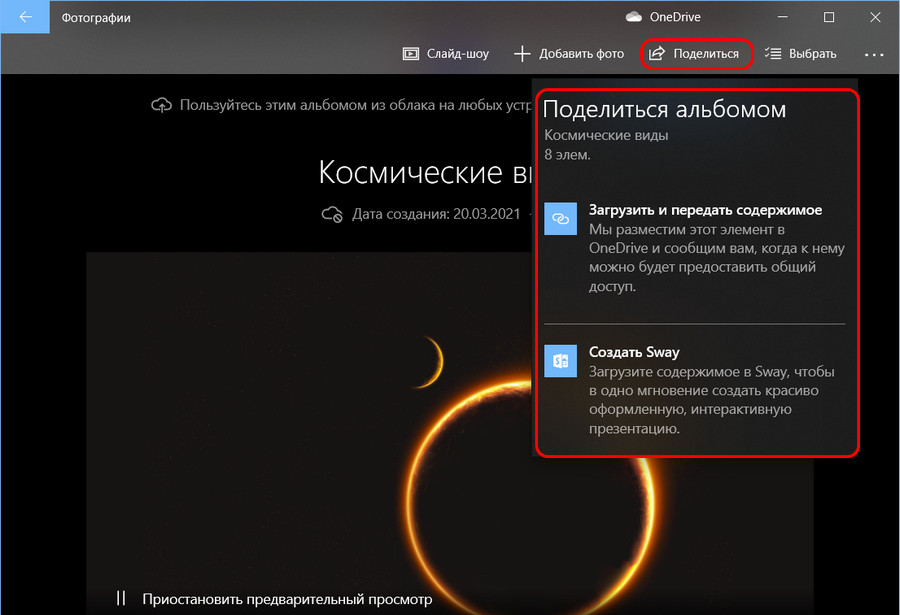Image resolution: width=900 pixels, height=615 pixels.
Task: Minimize the Фотографии window
Action: tap(783, 17)
